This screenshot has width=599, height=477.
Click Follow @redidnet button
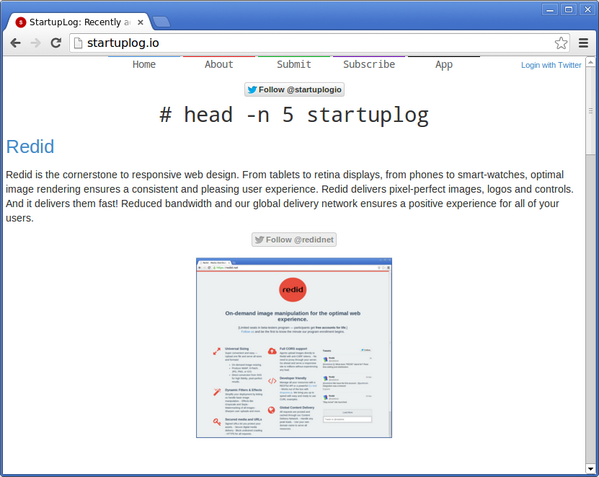click(x=294, y=239)
